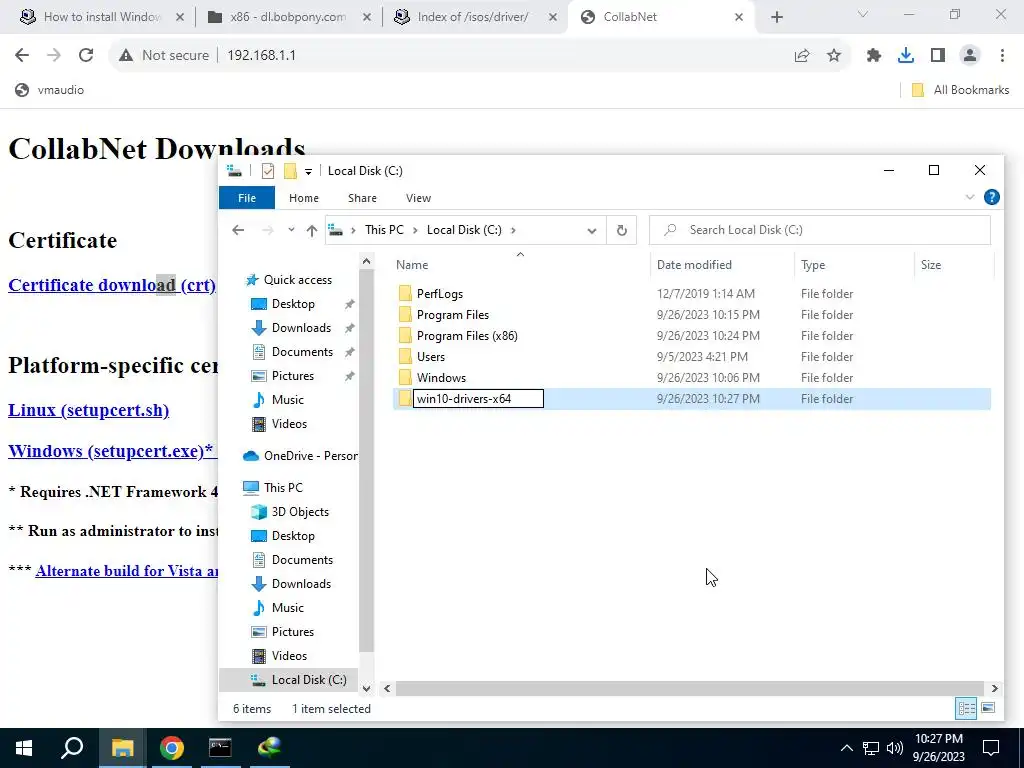This screenshot has height=768, width=1024.
Task: Open Chrome downloads icon
Action: (906, 56)
